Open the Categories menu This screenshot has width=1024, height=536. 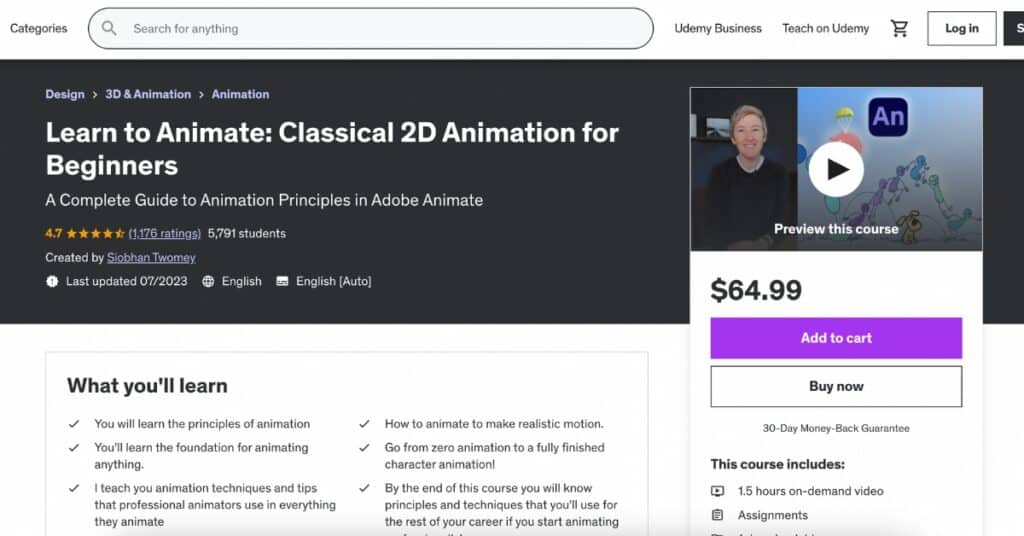click(39, 28)
